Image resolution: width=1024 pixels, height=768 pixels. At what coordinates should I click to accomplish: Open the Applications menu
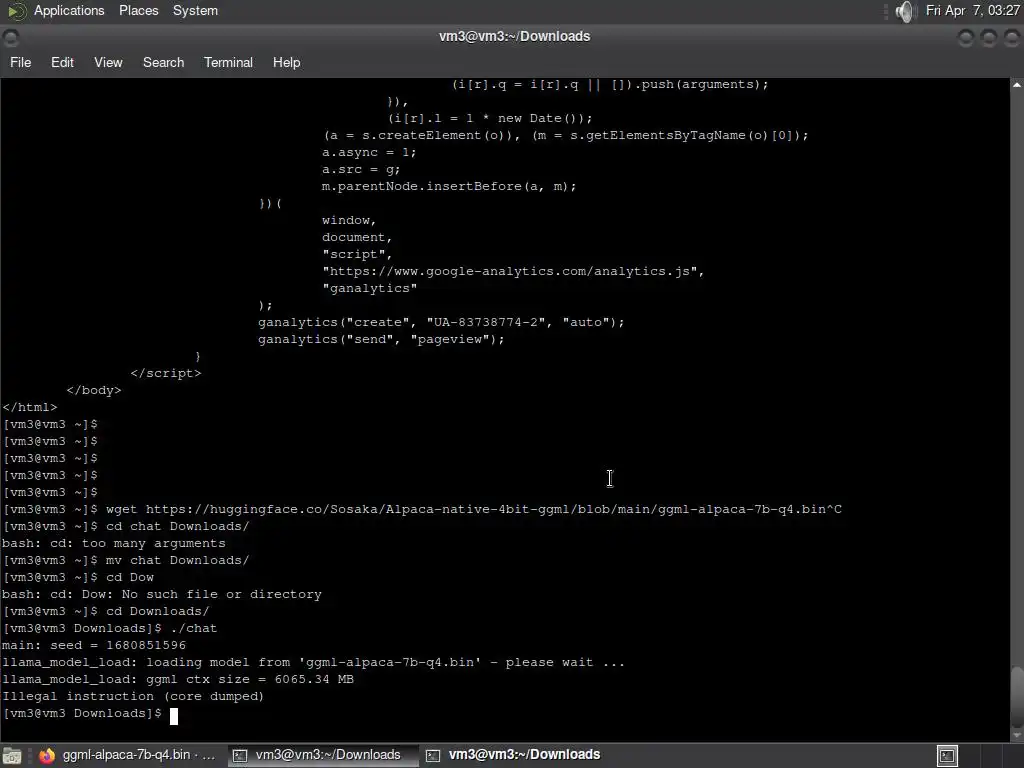(69, 10)
